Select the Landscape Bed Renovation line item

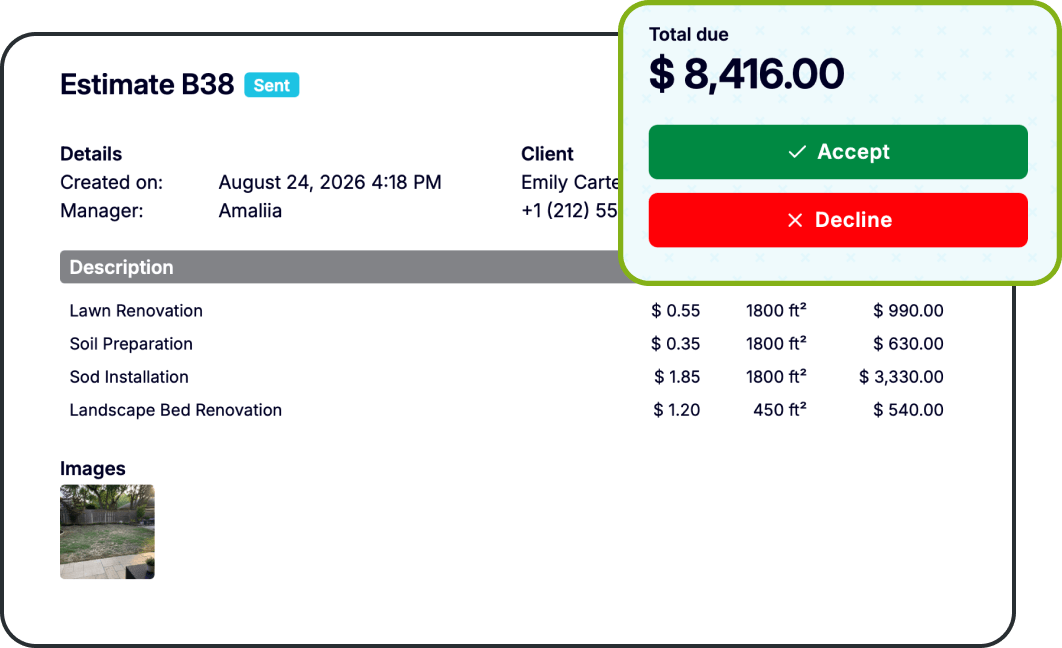pos(506,410)
